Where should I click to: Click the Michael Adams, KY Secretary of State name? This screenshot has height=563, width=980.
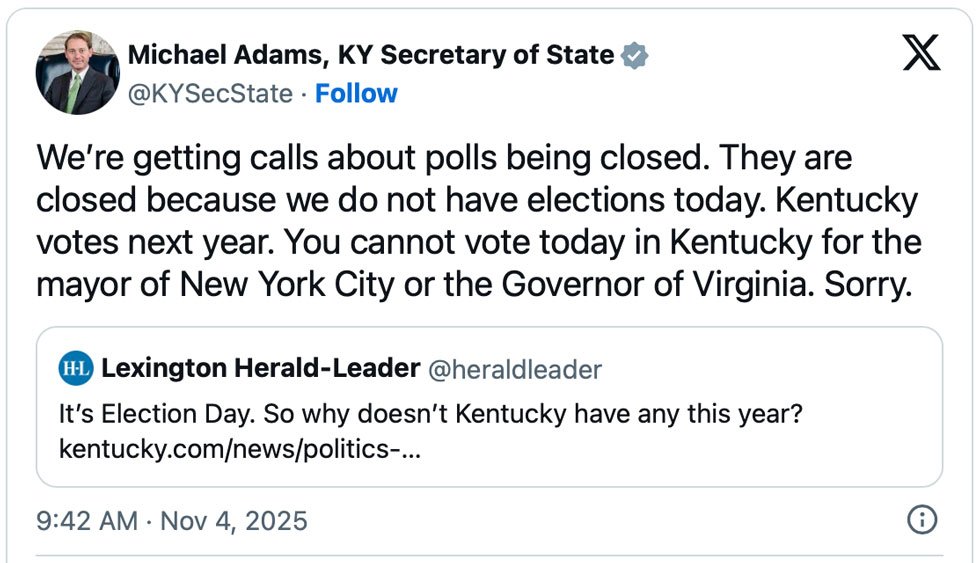tap(370, 55)
